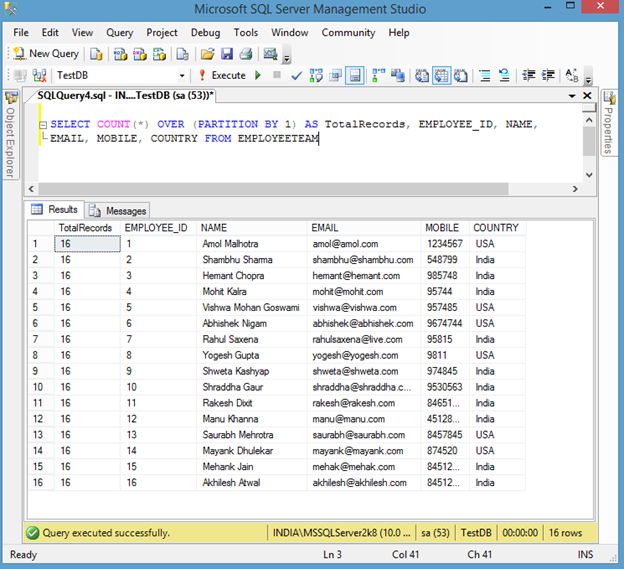Click the Execute button
Viewport: 624px width, 569px height.
click(221, 75)
